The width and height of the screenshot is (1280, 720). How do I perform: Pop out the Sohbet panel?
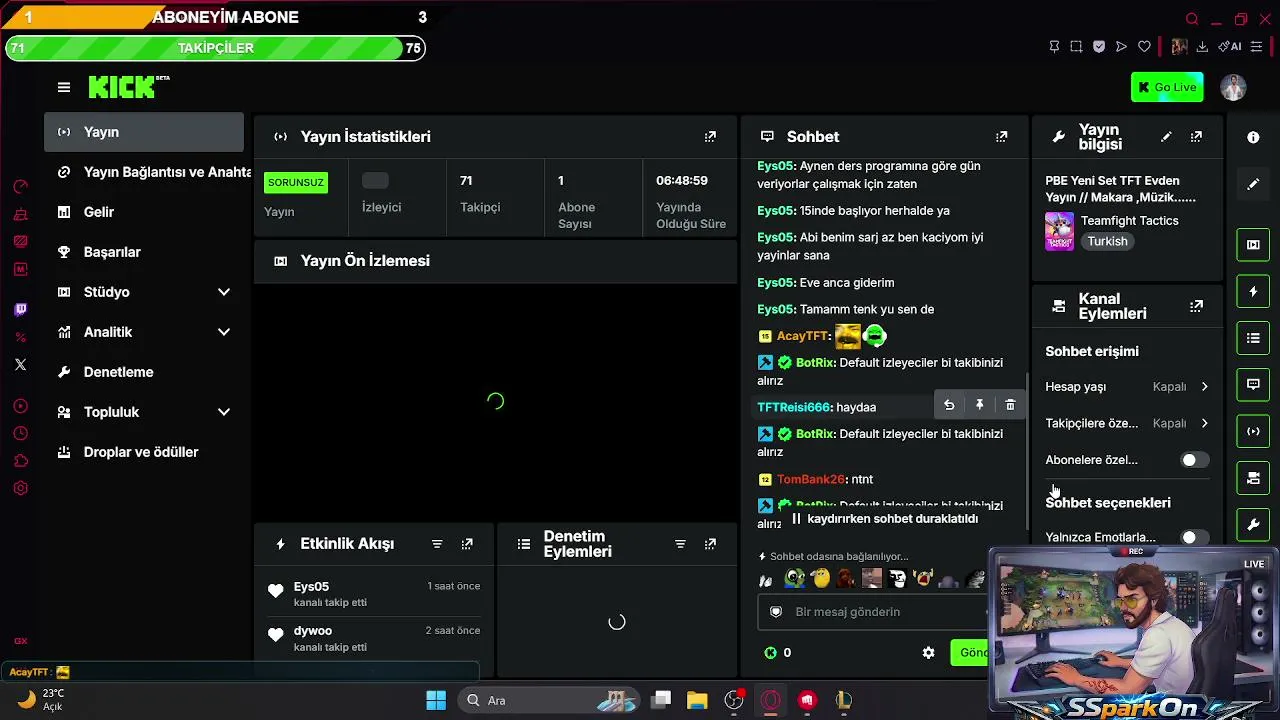1001,137
